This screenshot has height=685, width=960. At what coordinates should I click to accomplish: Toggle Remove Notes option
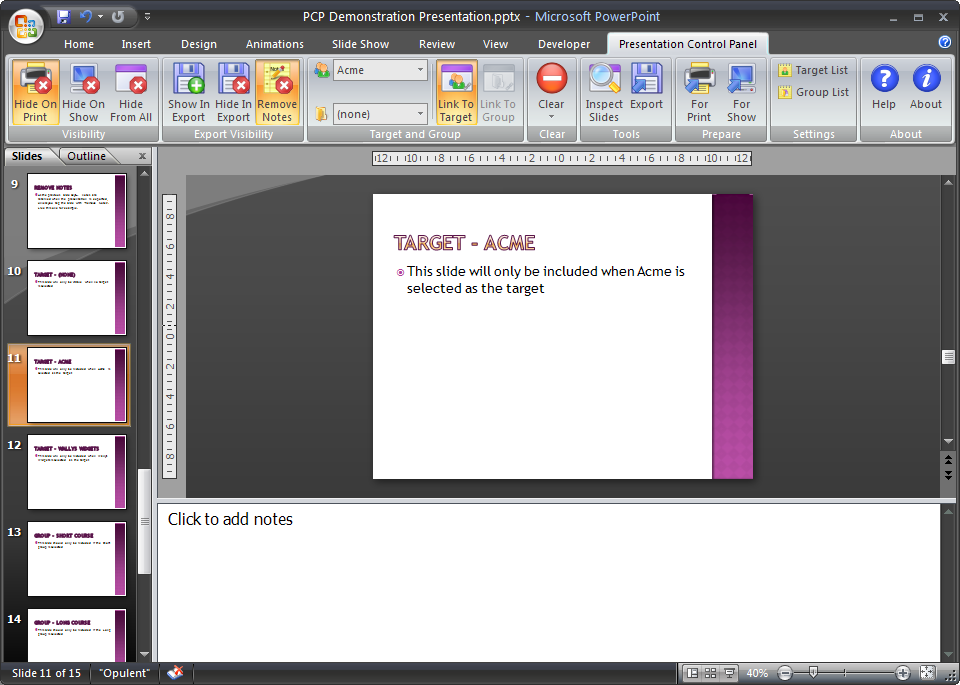tap(277, 92)
